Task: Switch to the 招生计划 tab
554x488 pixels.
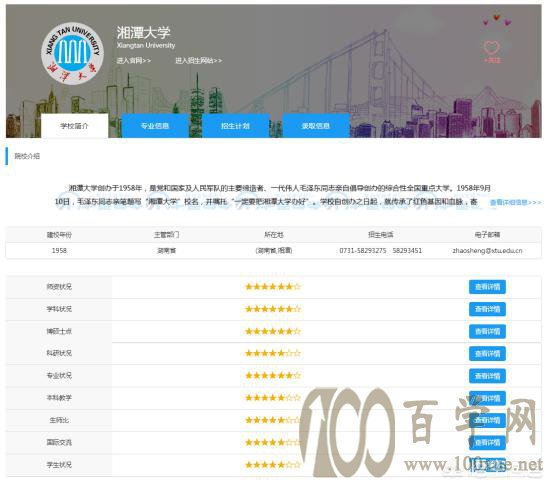Action: point(235,126)
